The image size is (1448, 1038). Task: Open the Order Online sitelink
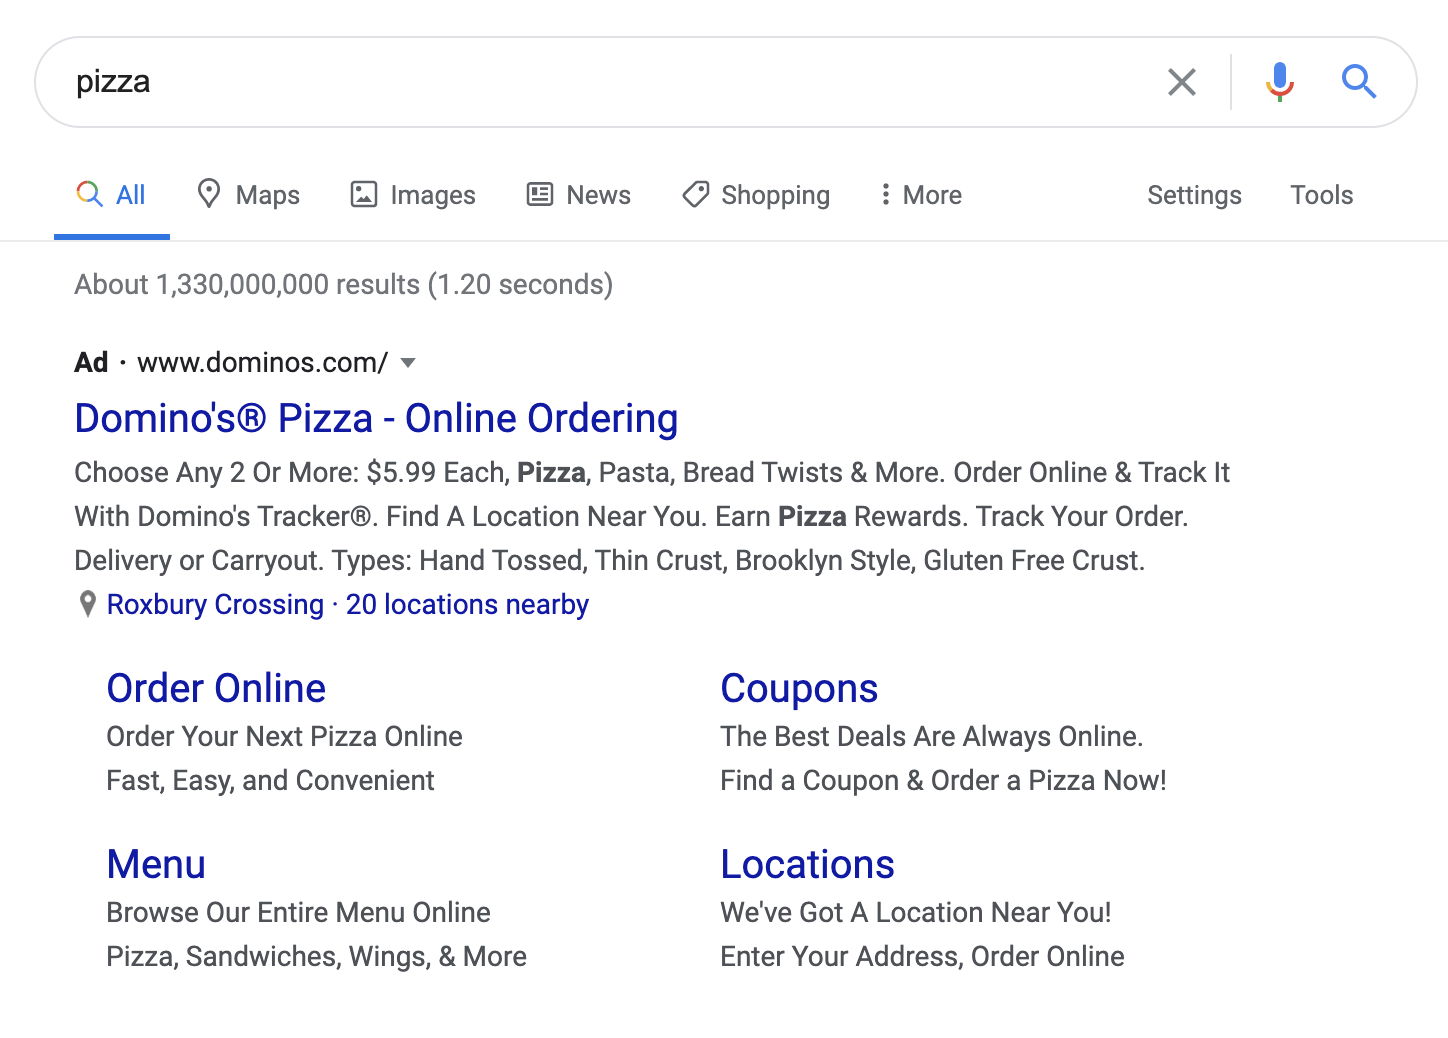[216, 688]
